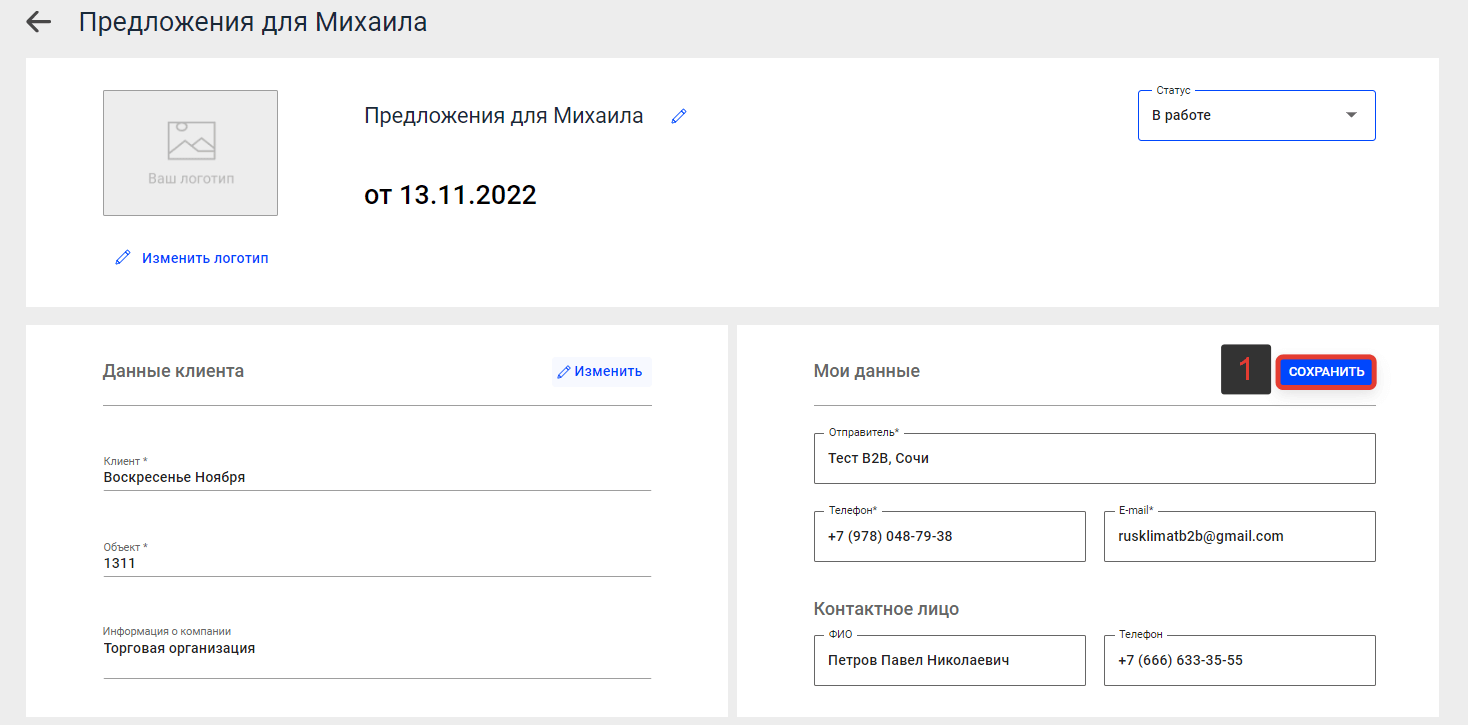The image size is (1468, 725).
Task: Click the date text 'от 13.11.2022'
Action: tap(450, 194)
